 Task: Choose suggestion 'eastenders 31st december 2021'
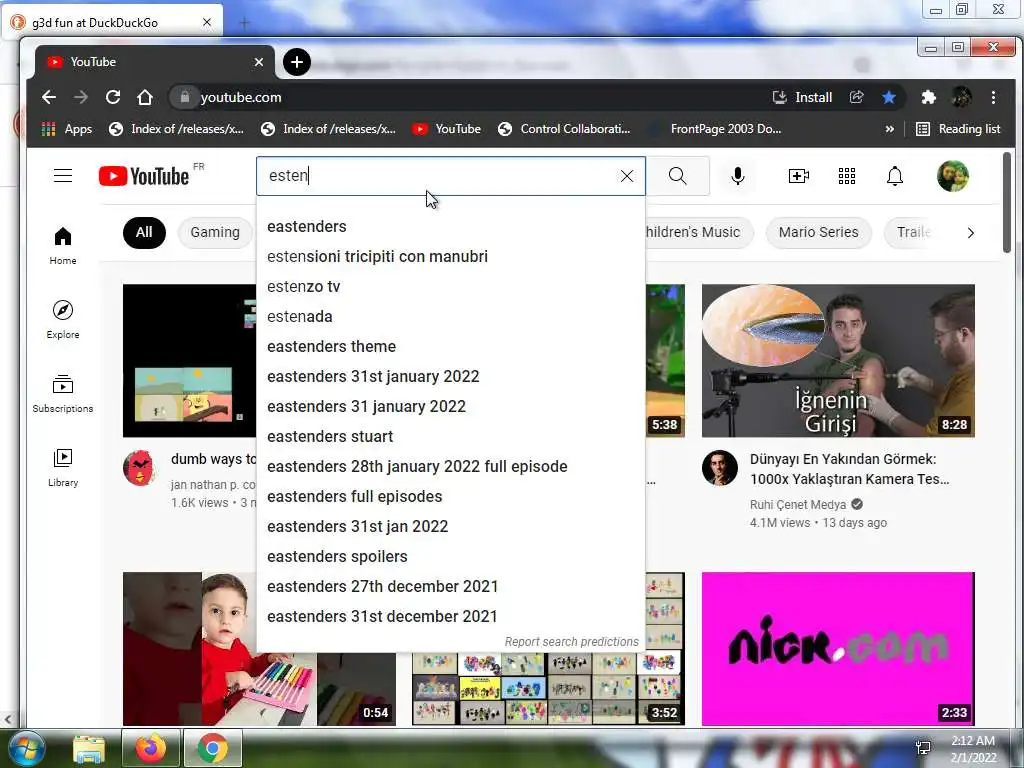(x=451, y=617)
